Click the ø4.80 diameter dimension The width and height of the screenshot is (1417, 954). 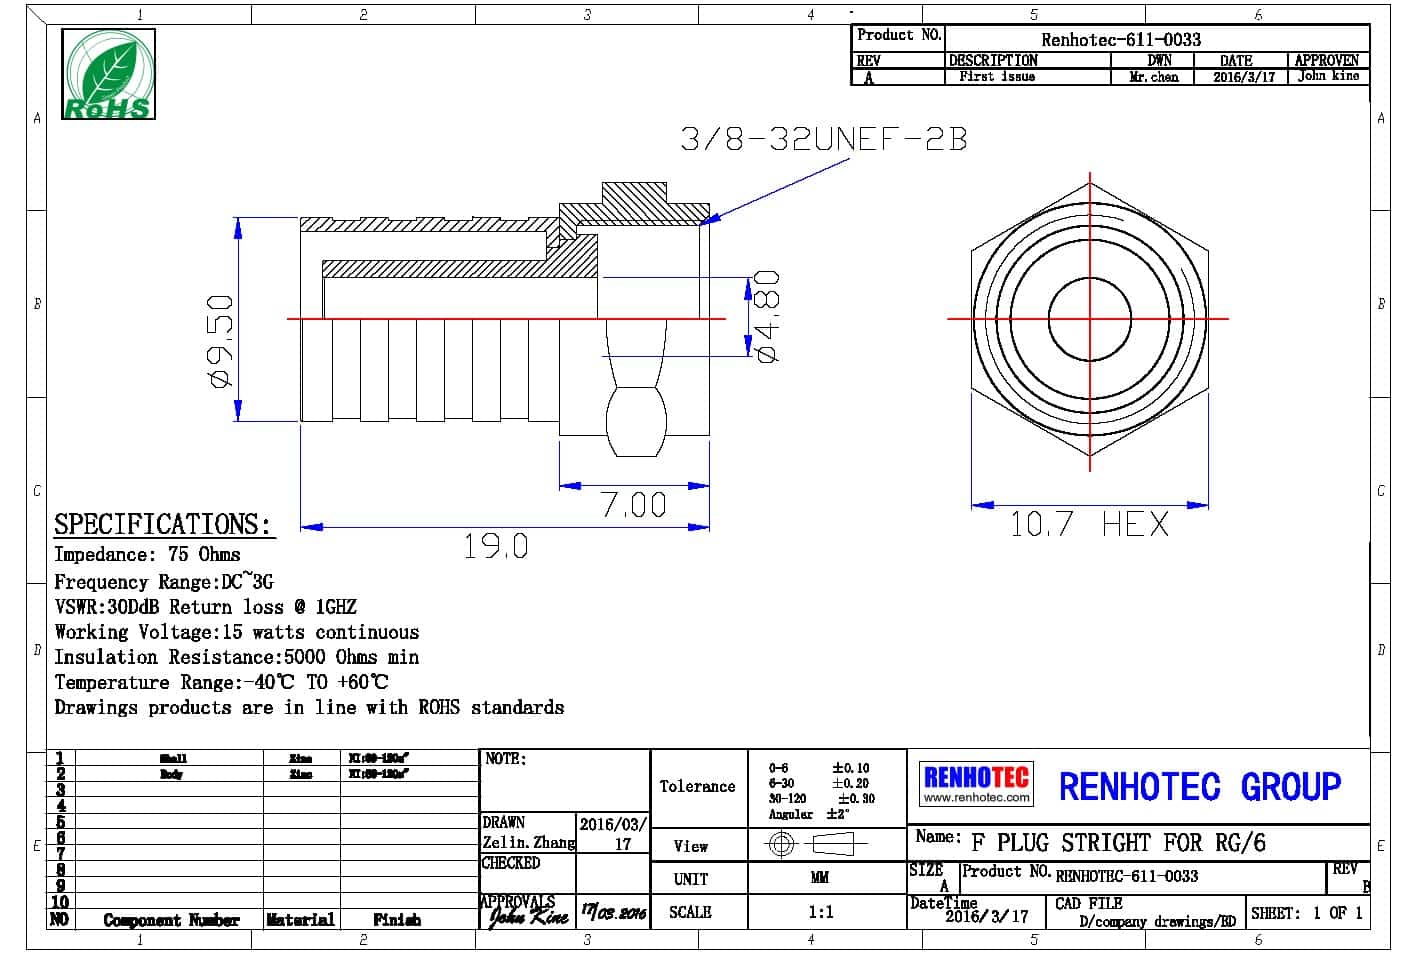(x=767, y=315)
